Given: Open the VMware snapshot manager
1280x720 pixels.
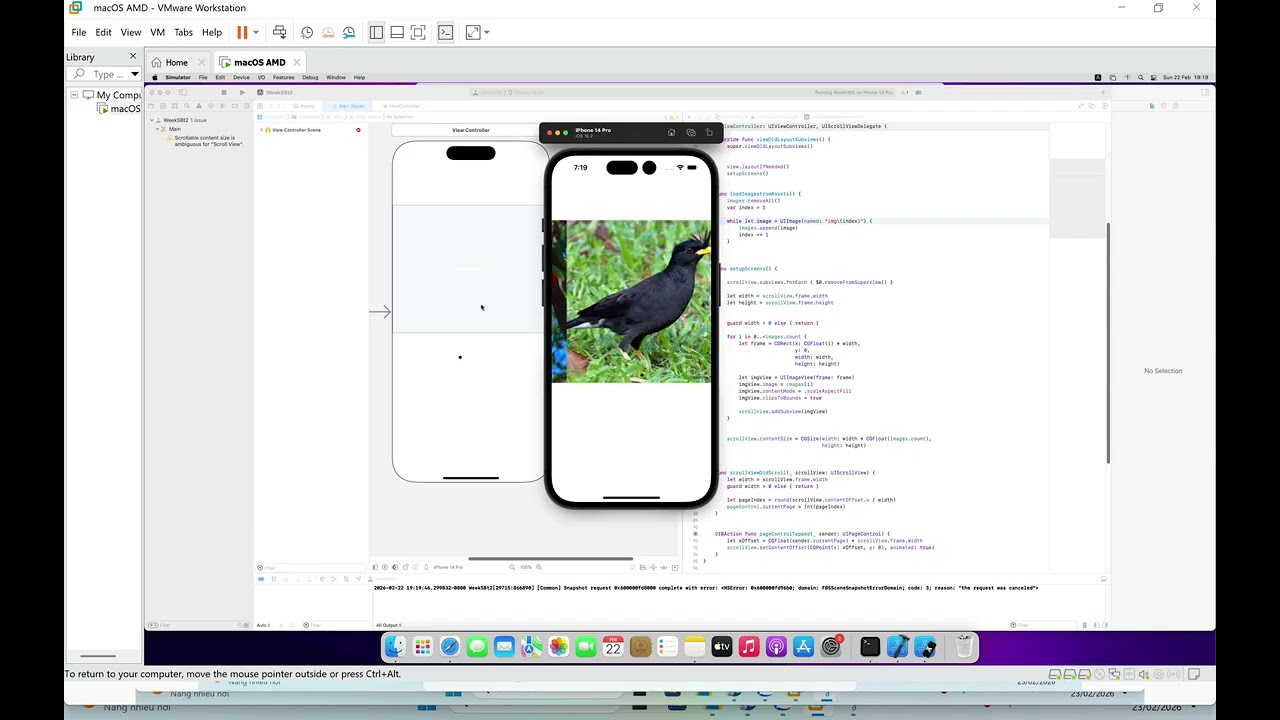Looking at the screenshot, I should [x=349, y=32].
